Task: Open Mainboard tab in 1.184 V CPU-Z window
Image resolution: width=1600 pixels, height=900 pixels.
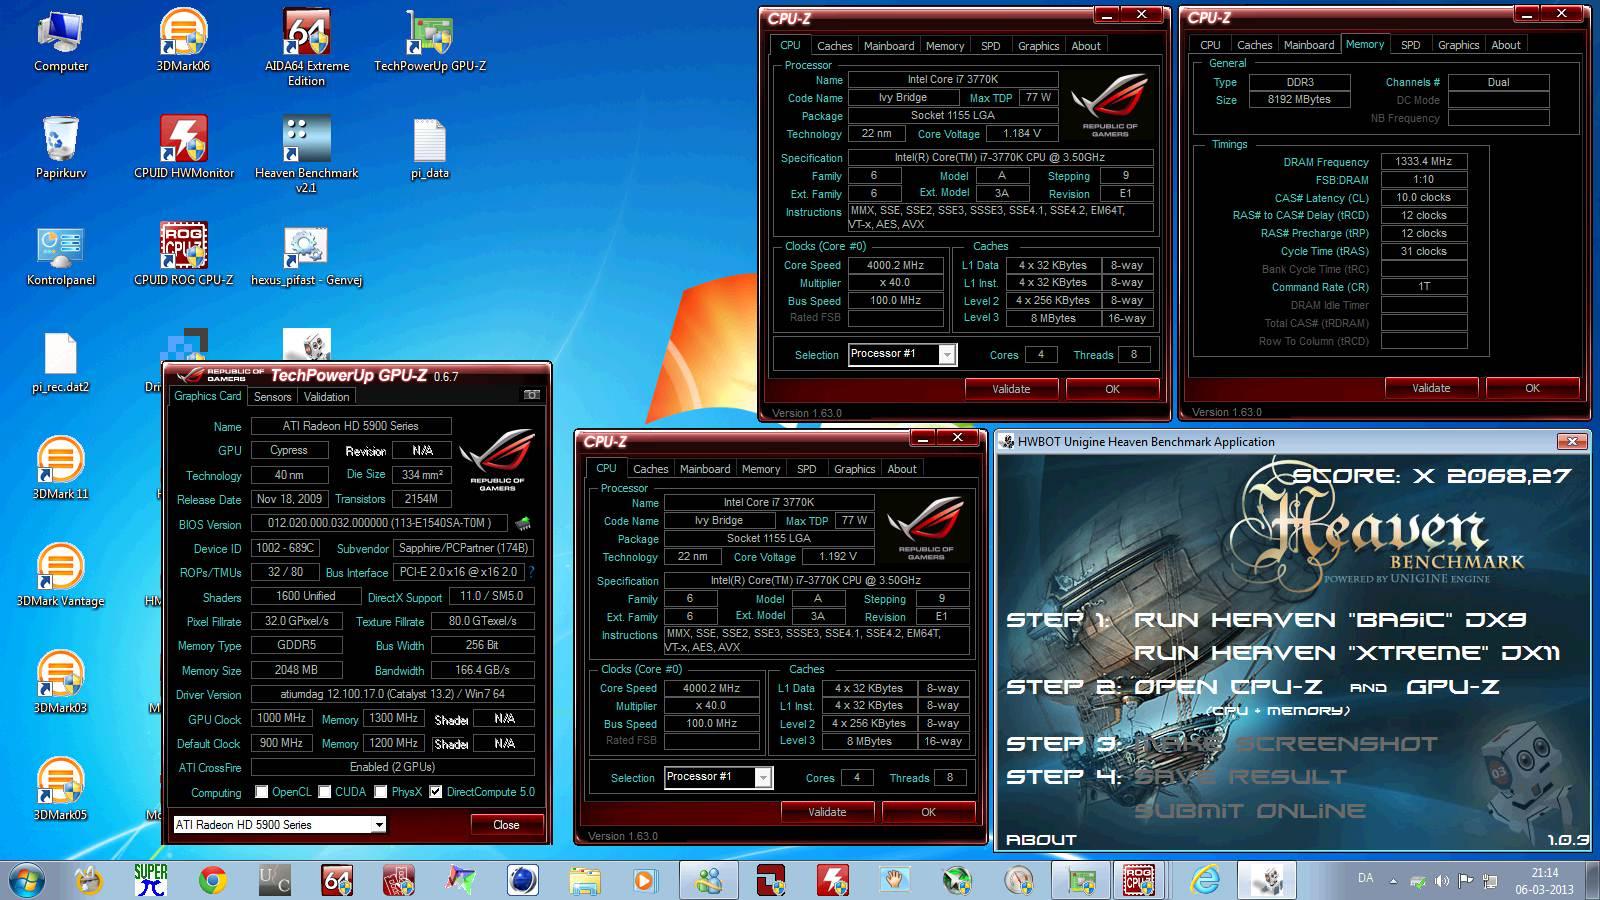Action: (x=889, y=46)
